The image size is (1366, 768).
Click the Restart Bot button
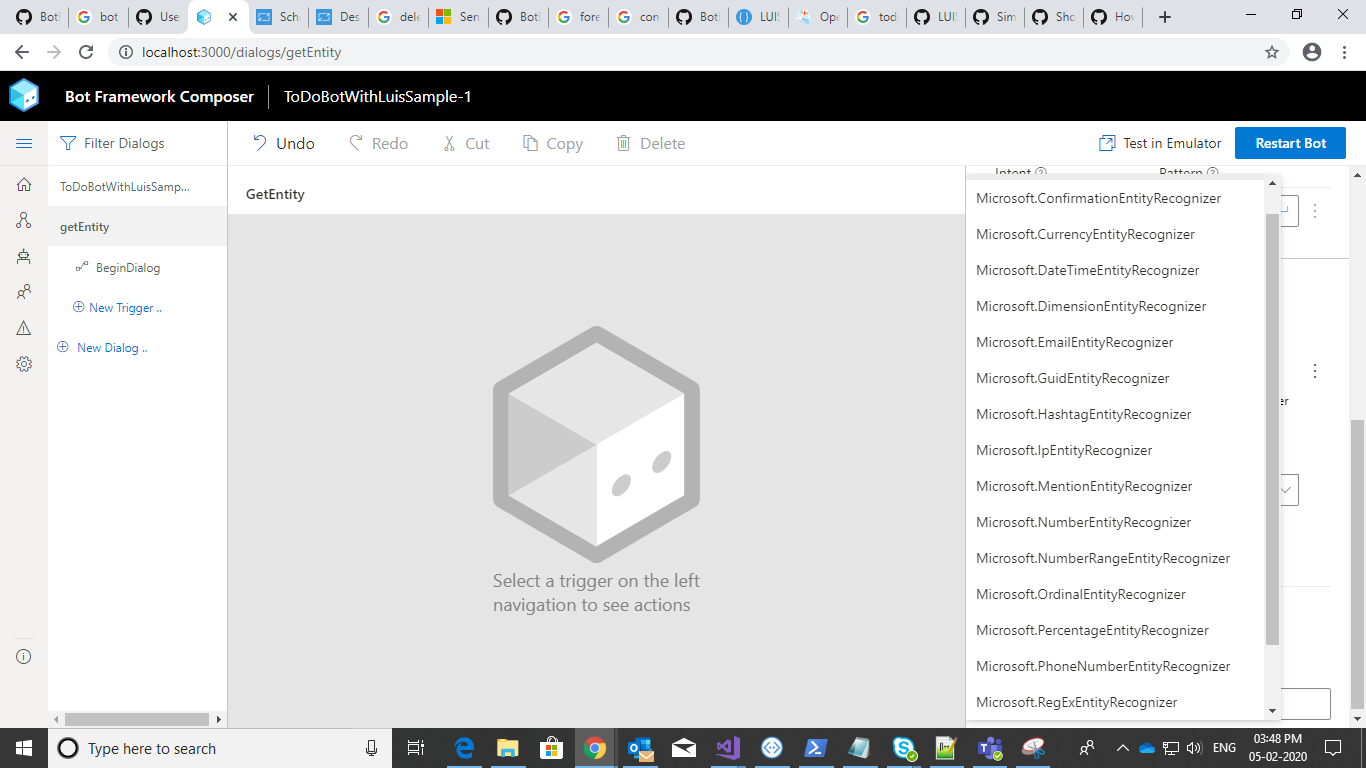[x=1290, y=143]
